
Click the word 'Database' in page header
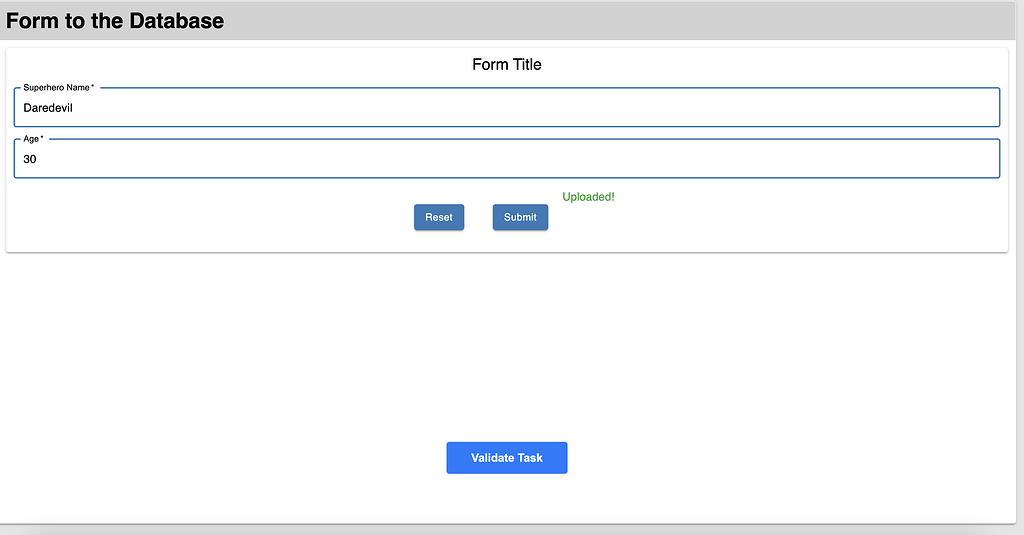coord(176,20)
